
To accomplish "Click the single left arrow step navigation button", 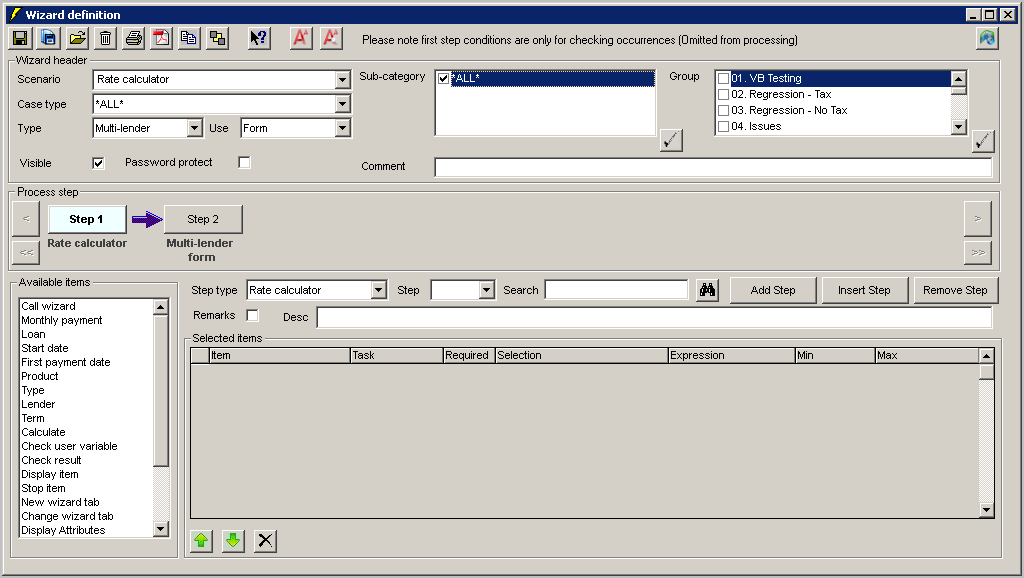I will 26,219.
